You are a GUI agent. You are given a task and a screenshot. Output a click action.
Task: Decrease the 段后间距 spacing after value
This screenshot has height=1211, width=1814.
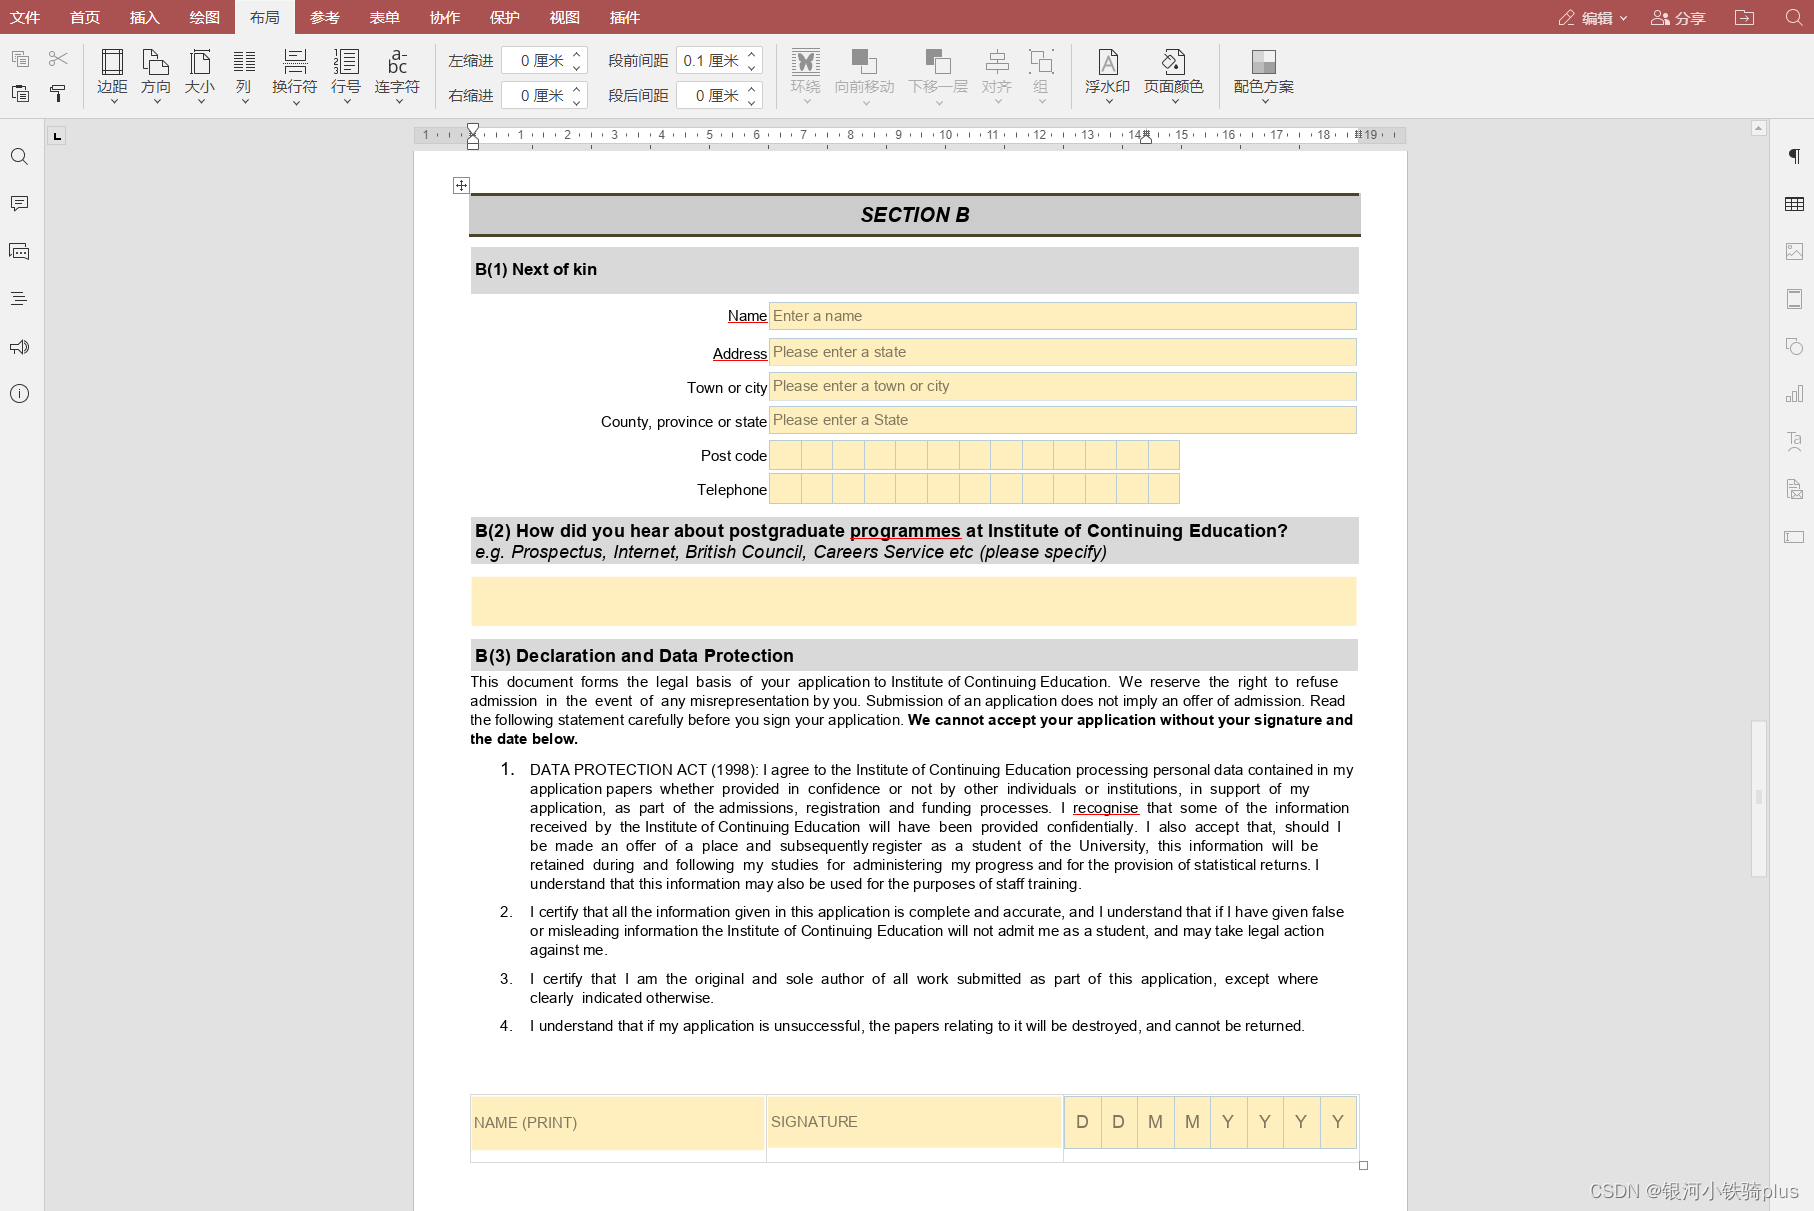[752, 102]
